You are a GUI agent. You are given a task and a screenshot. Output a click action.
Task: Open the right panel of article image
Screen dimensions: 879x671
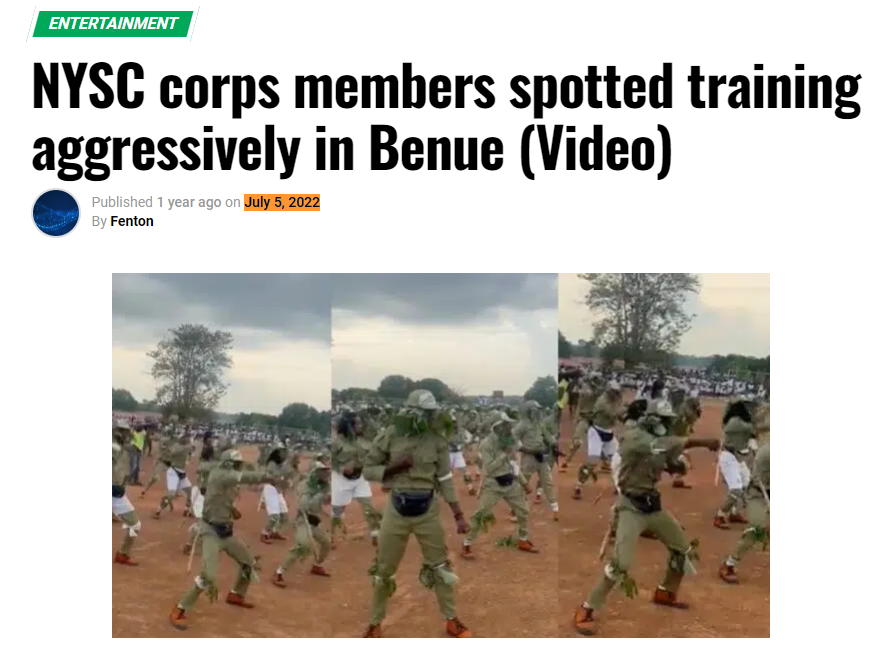(x=664, y=455)
